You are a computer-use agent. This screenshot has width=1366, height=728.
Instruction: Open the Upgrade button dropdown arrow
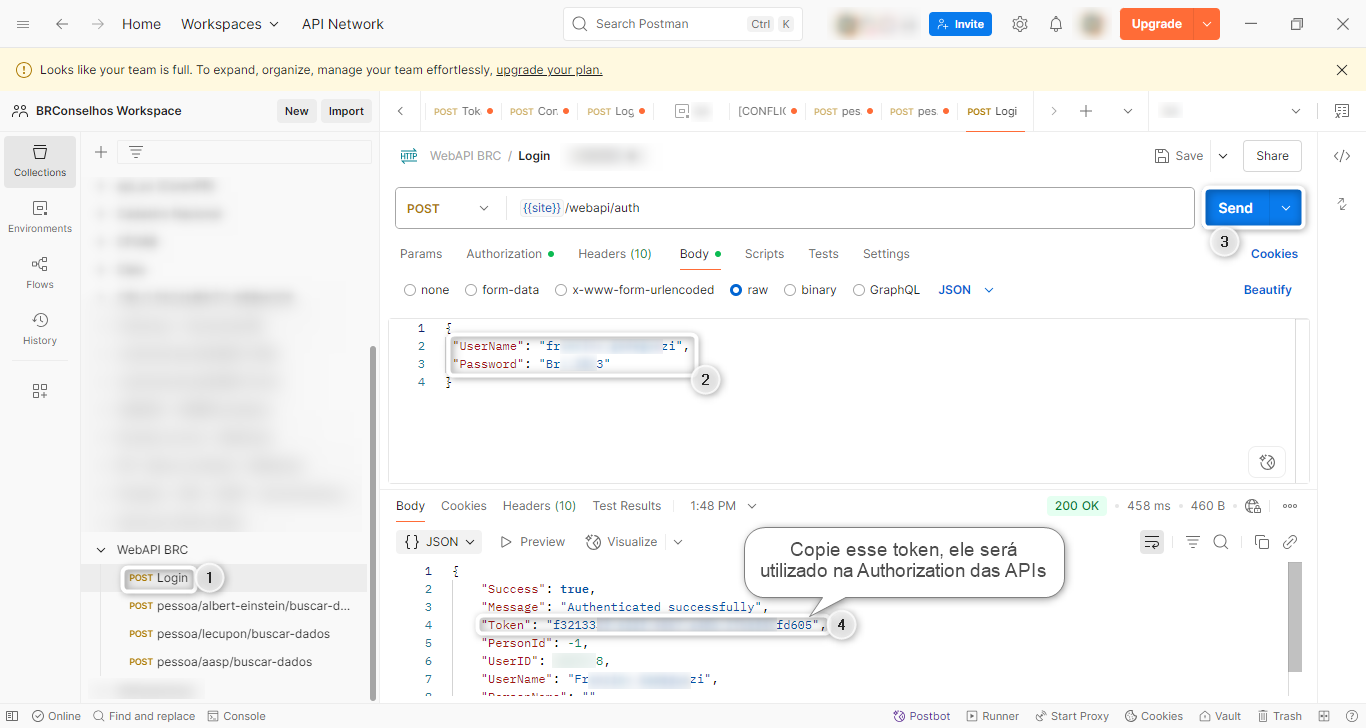click(x=1207, y=24)
